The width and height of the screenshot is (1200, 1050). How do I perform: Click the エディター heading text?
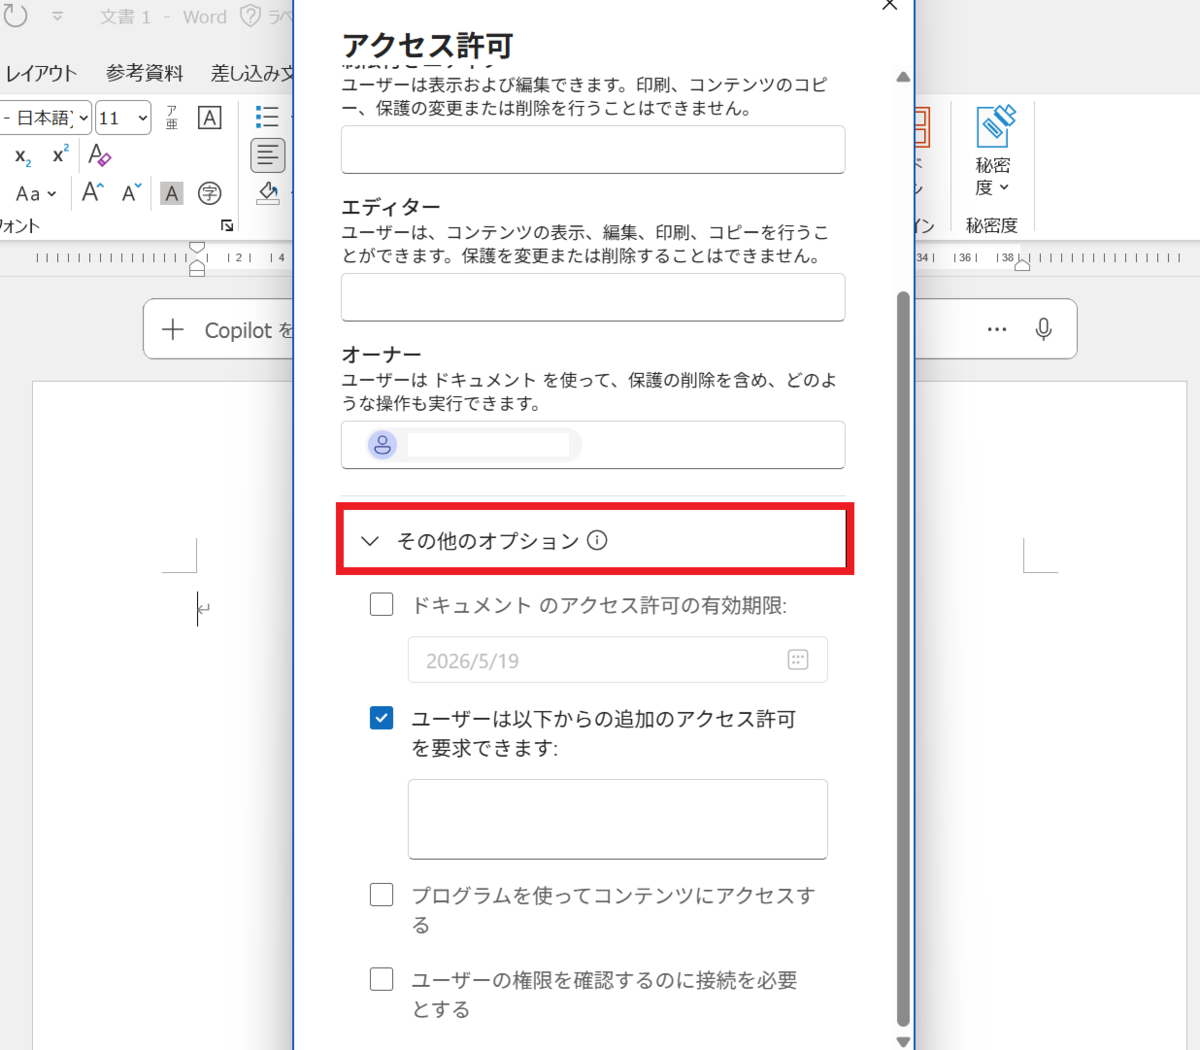pos(391,207)
